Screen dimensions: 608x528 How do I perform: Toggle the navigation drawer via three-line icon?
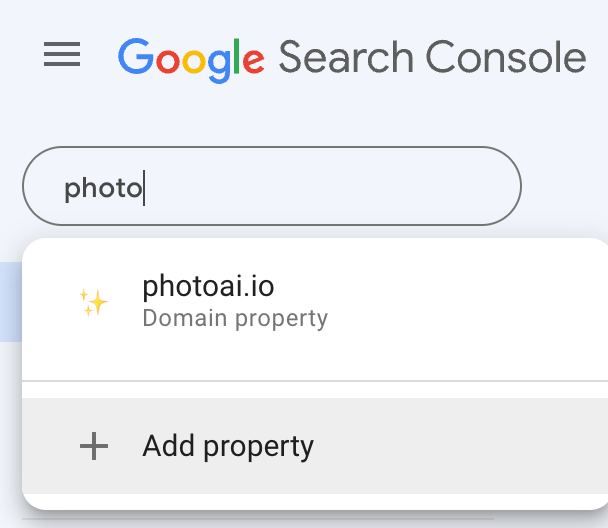click(62, 55)
